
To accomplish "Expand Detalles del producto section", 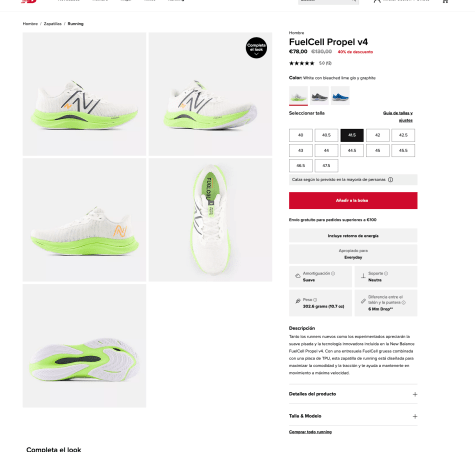I will (353, 394).
